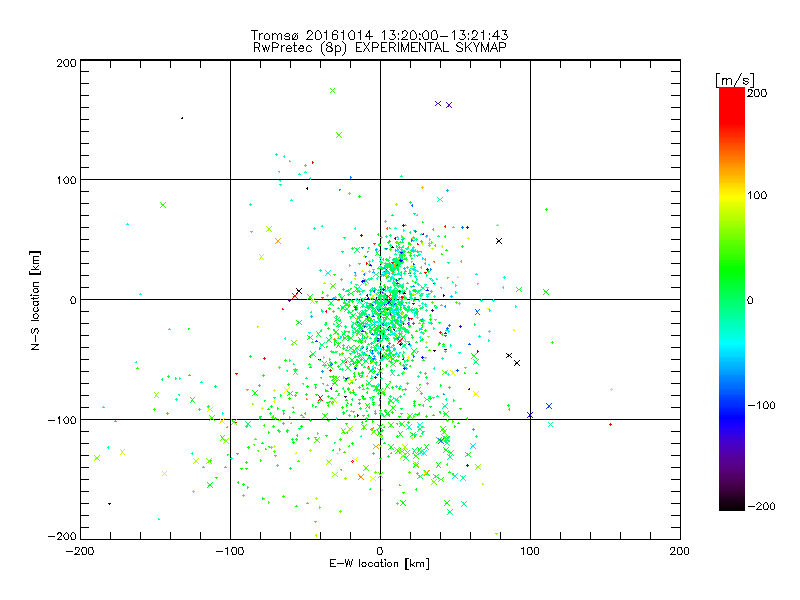Click the E-W axis tick label '0'
Screen dimensions: 800x600
380,552
